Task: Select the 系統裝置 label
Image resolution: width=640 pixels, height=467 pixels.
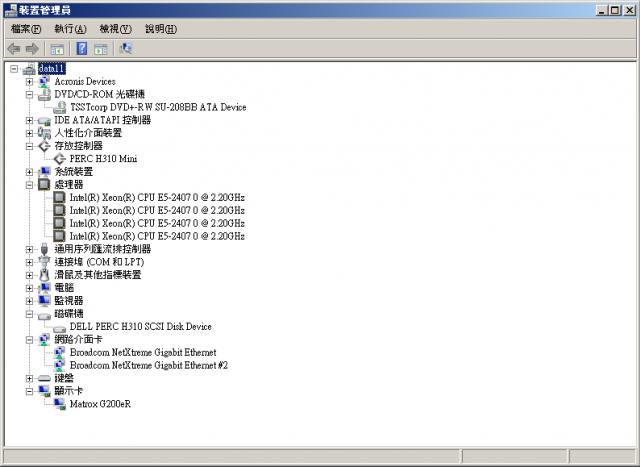Action: [73, 172]
